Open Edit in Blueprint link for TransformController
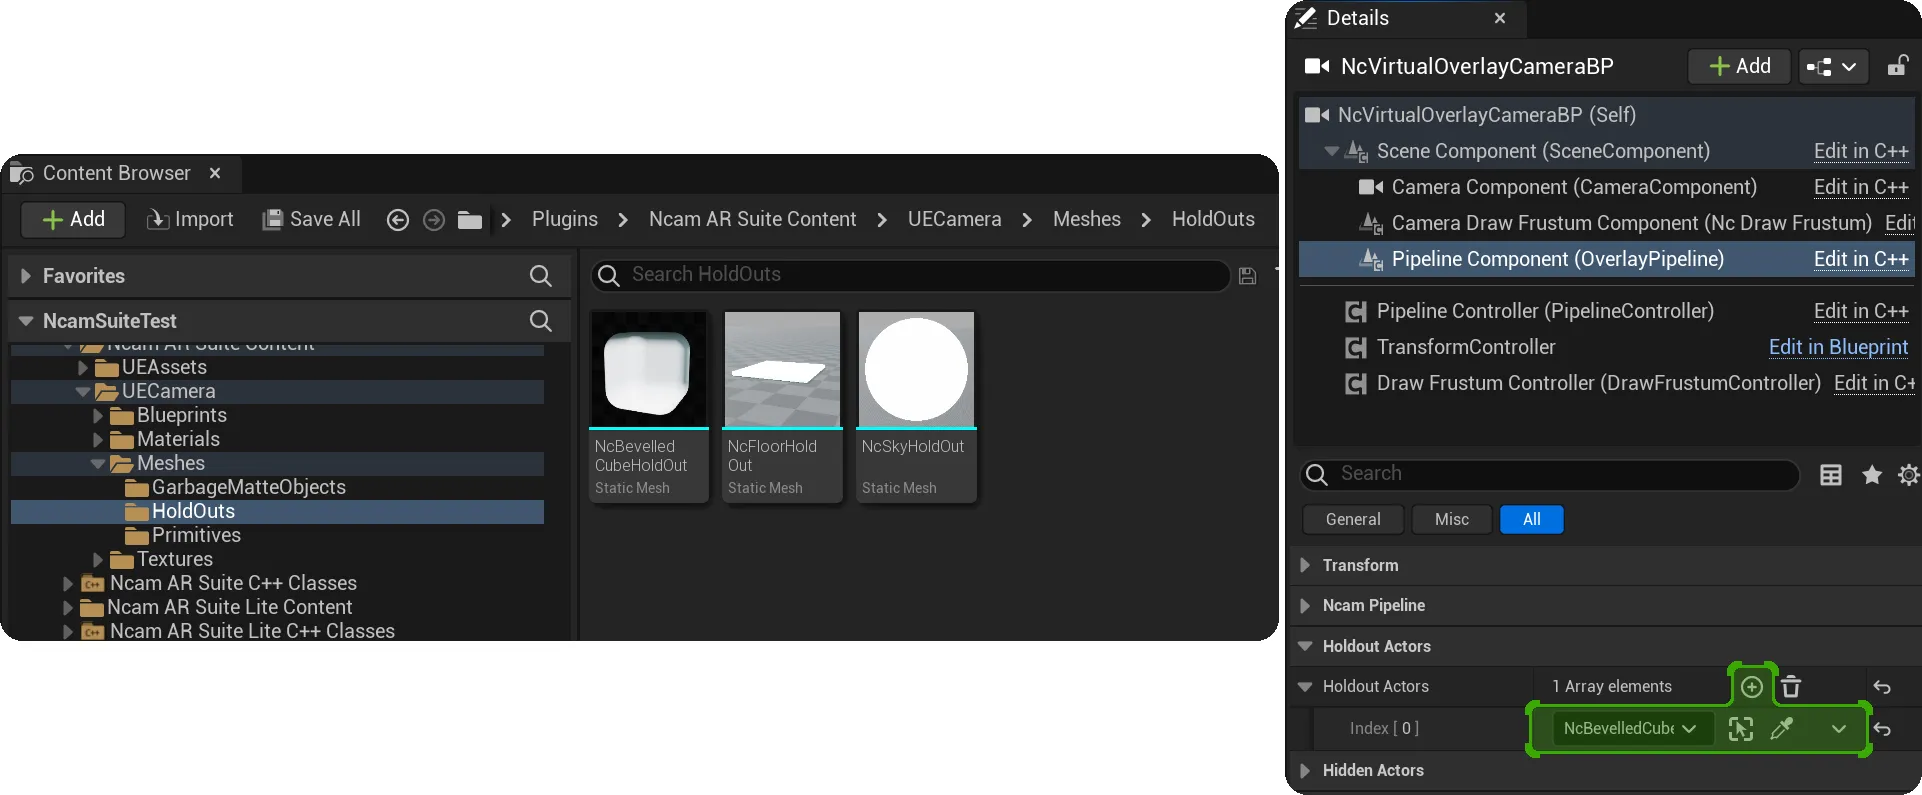The height and width of the screenshot is (795, 1922). [1838, 347]
